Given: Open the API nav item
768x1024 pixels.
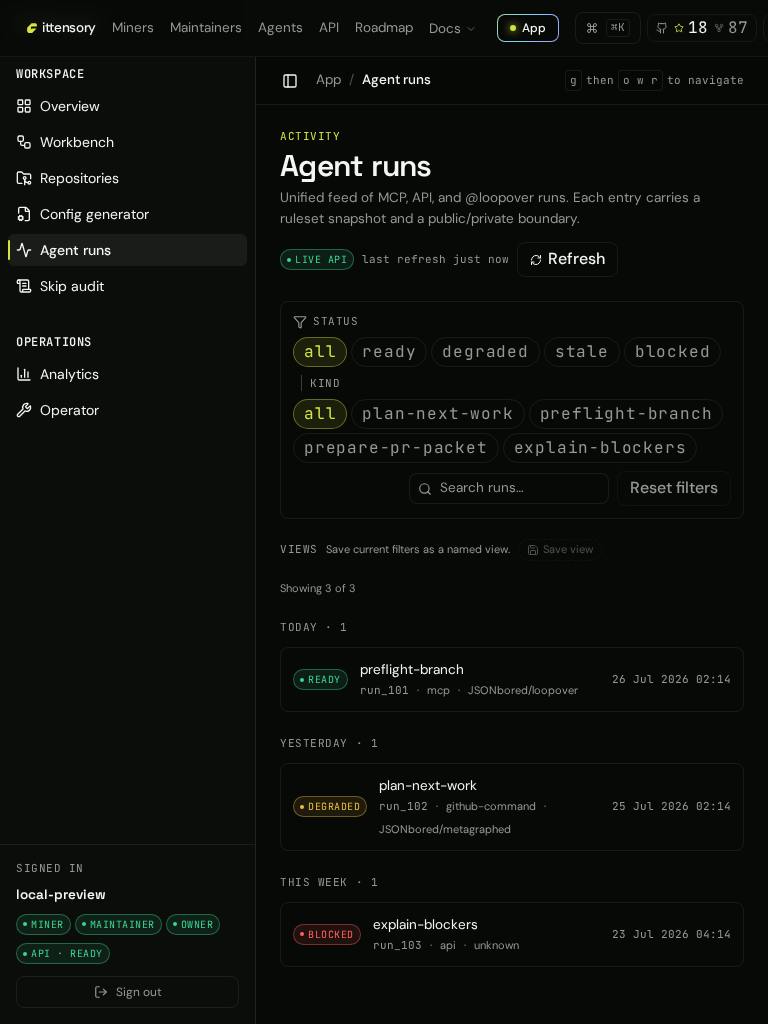Looking at the screenshot, I should 329,27.
